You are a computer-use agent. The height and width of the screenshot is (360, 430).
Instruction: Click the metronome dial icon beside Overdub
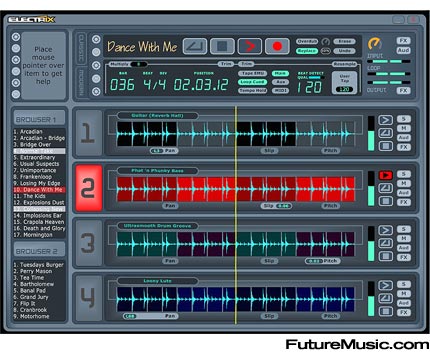click(x=325, y=42)
